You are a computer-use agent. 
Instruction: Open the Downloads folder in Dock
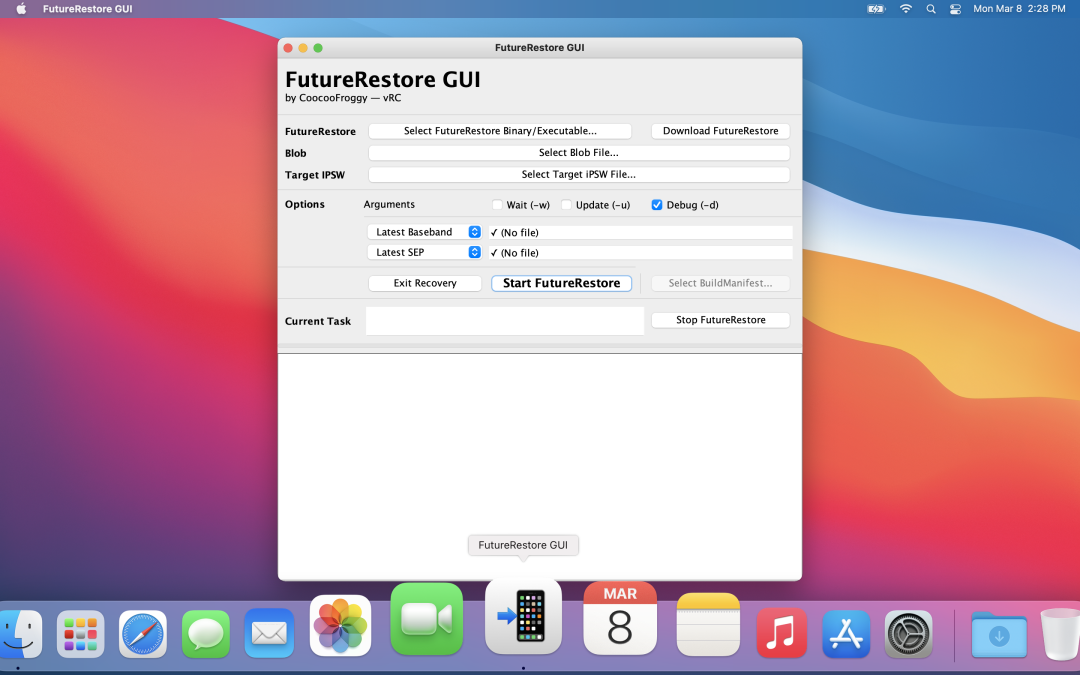[x=999, y=634]
